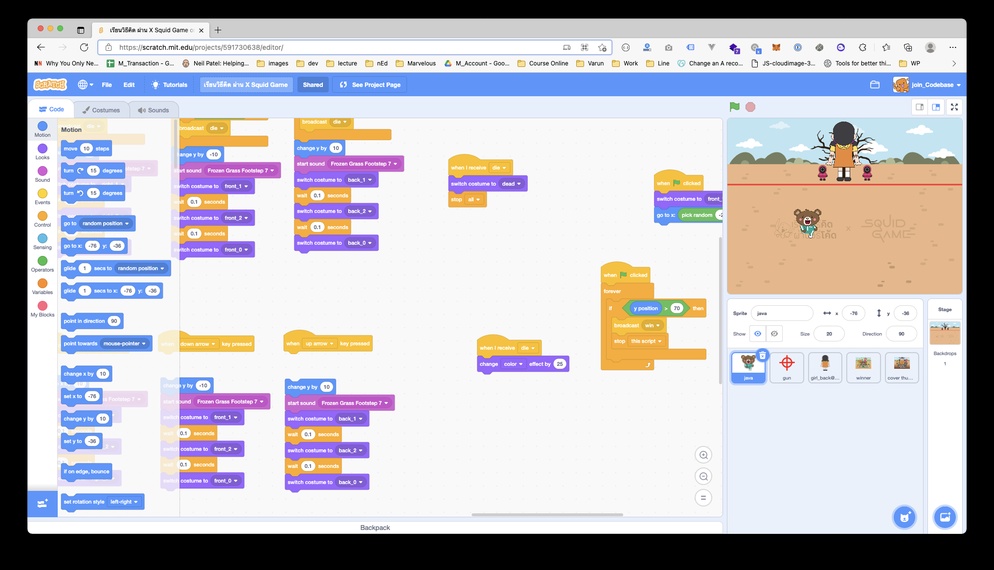Open 'win' dropdown in broadcast block
This screenshot has height=570, width=994.
(652, 325)
